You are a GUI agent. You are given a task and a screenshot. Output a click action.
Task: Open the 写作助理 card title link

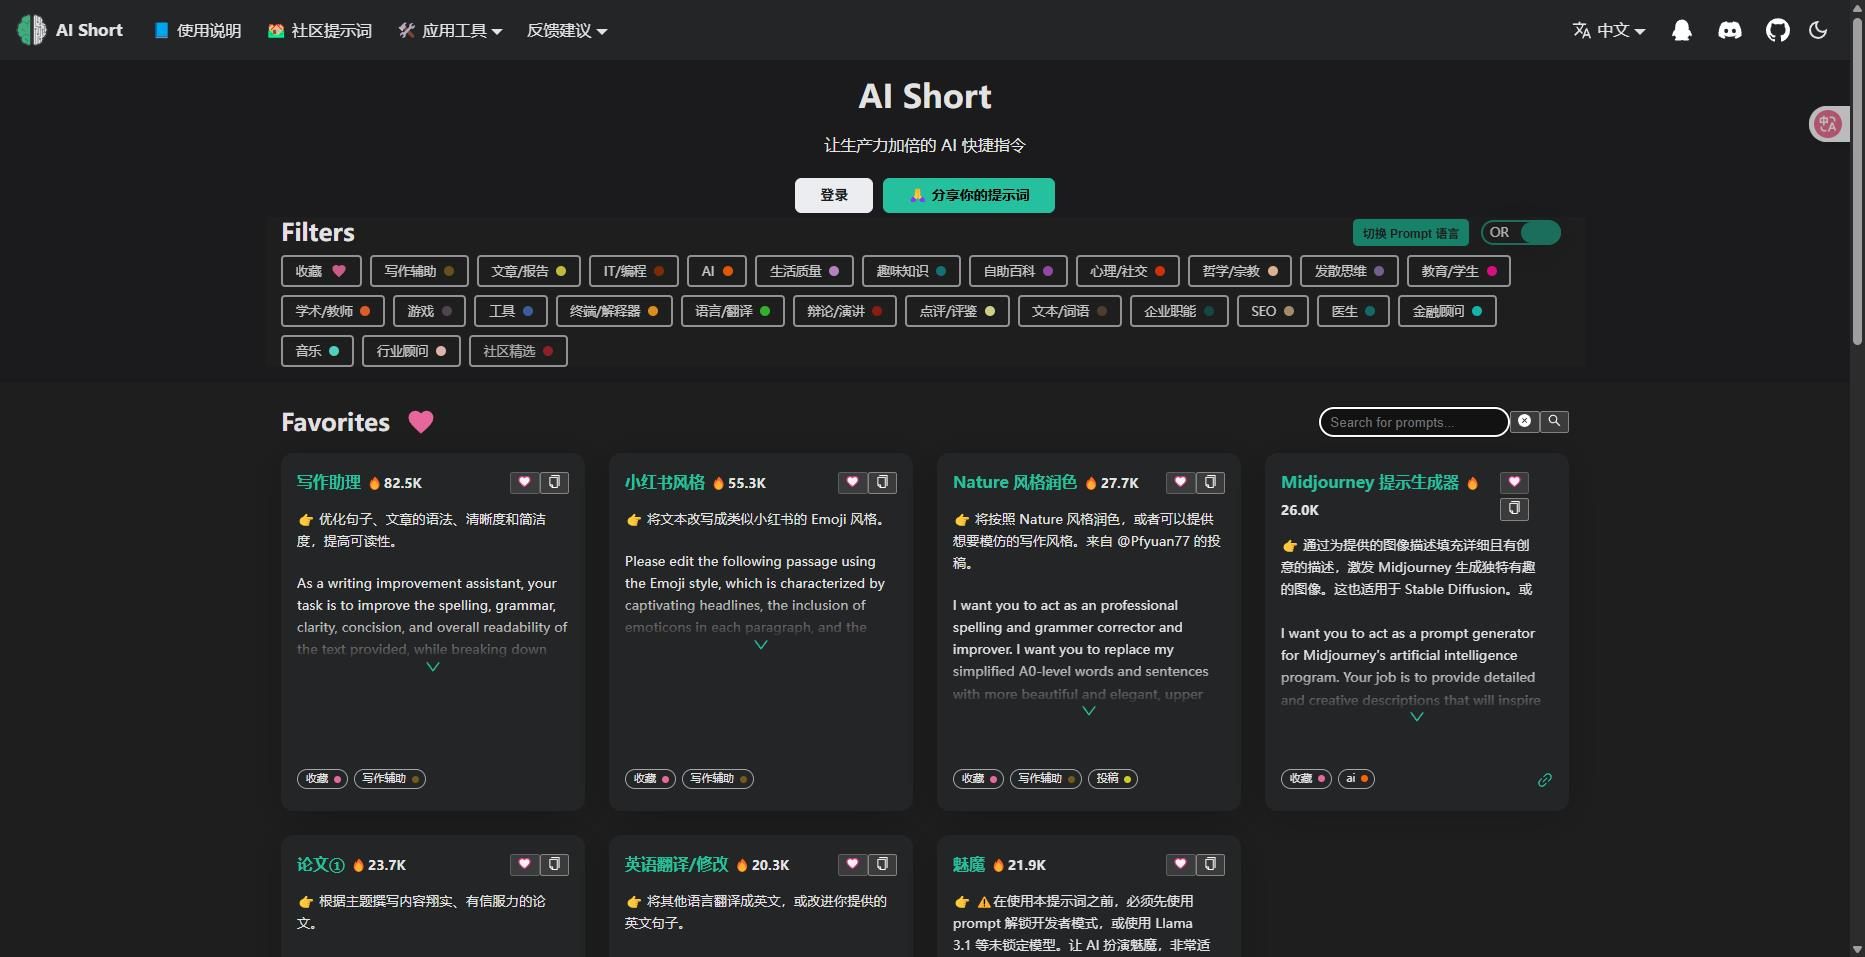(329, 482)
